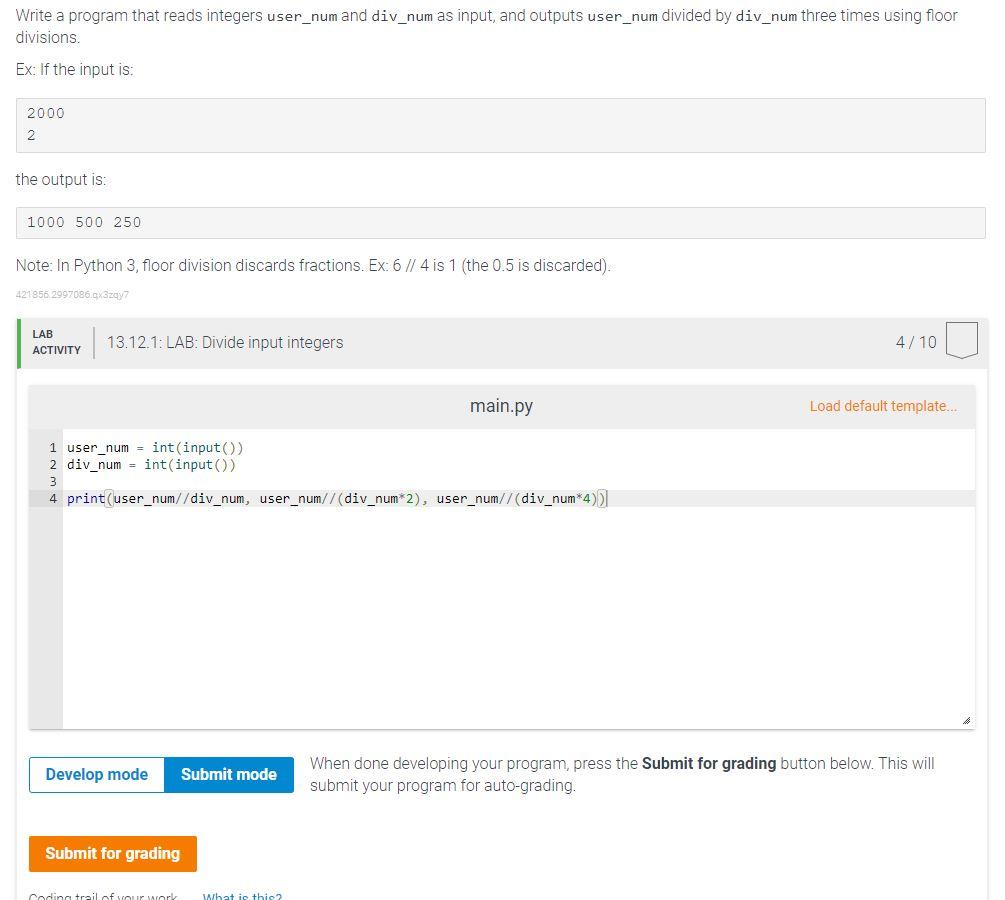The image size is (1005, 900).
Task: Click the 'What is this?' link
Action: [242, 895]
